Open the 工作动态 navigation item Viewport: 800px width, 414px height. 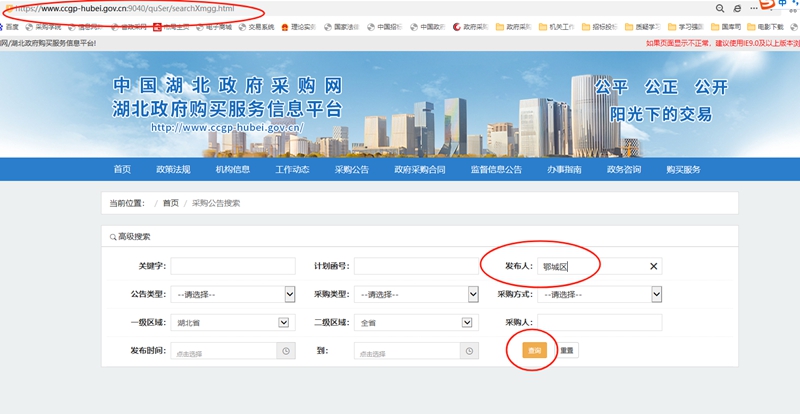pos(292,169)
